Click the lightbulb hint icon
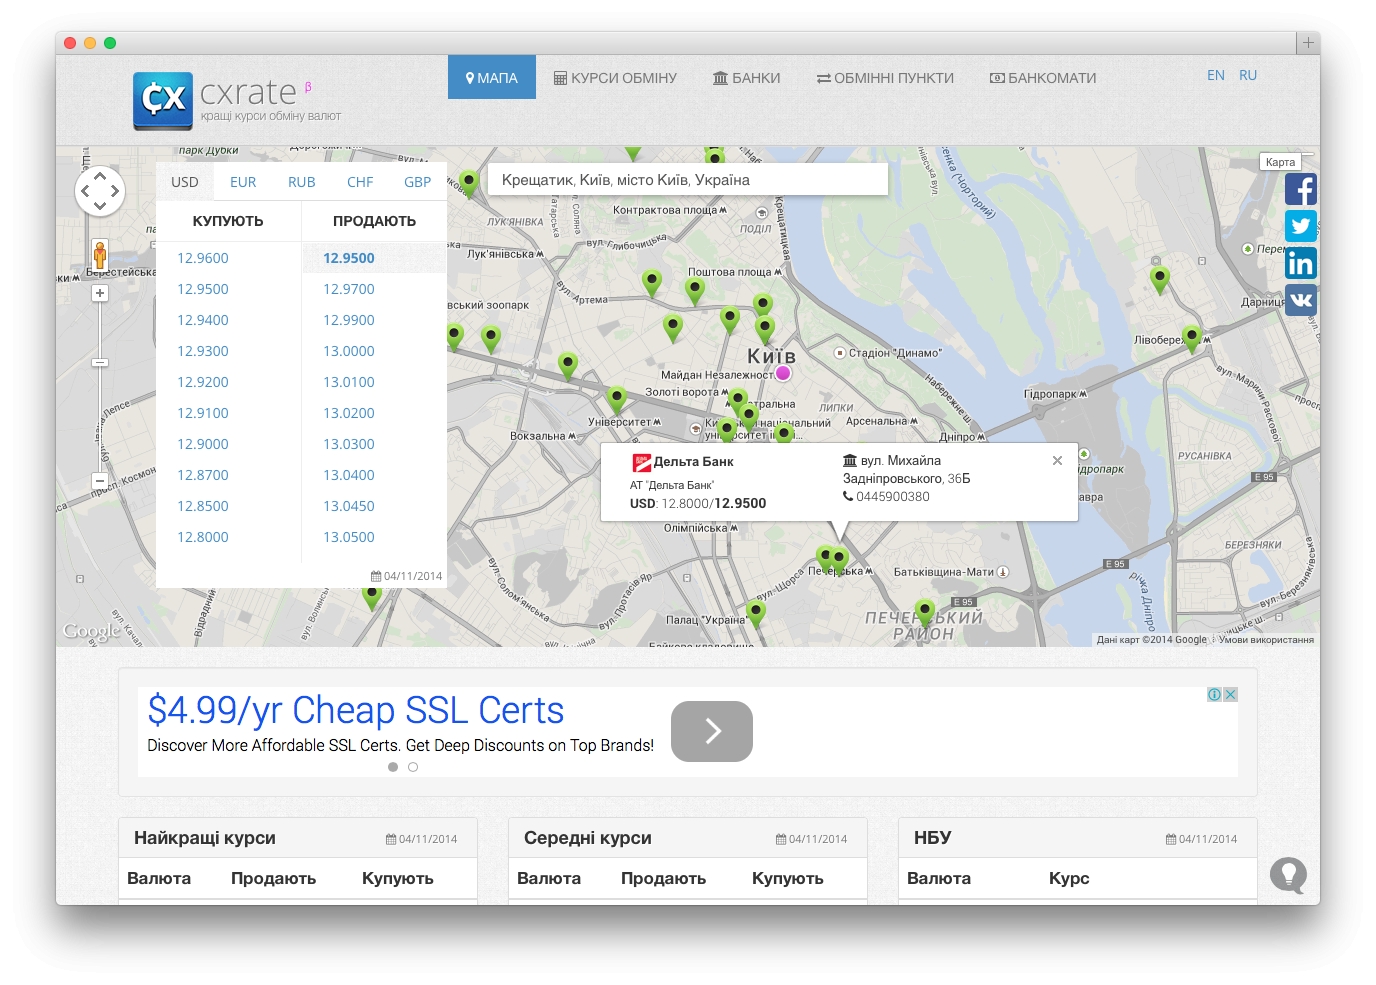The image size is (1376, 985). (x=1288, y=875)
